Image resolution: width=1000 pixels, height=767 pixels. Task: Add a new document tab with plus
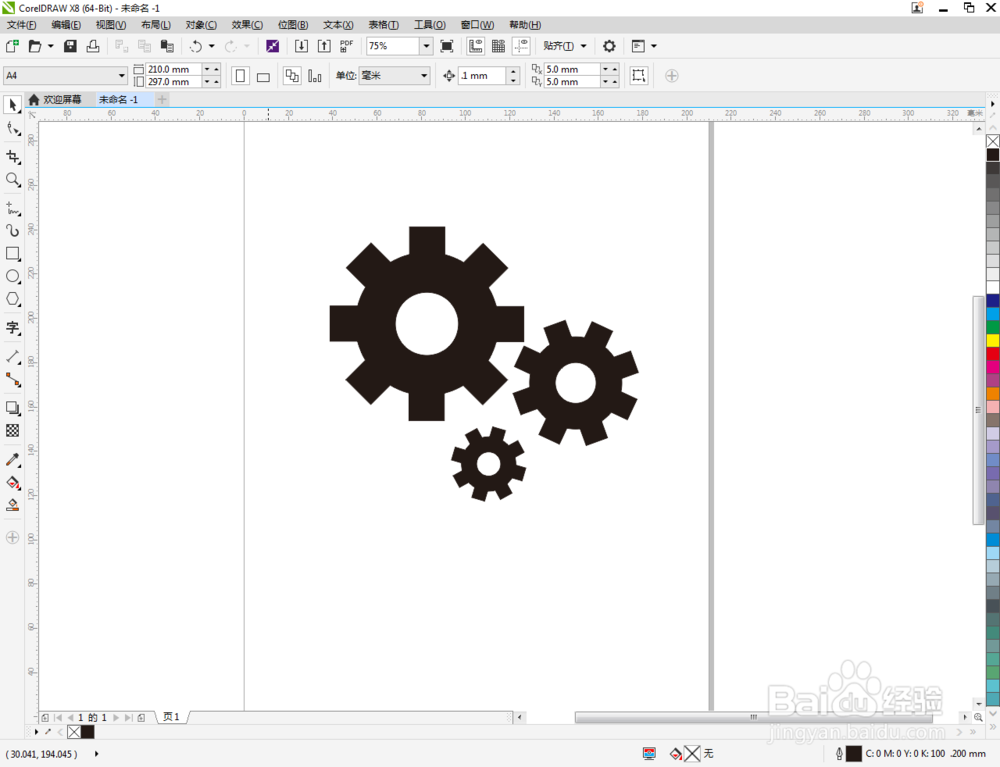click(162, 99)
